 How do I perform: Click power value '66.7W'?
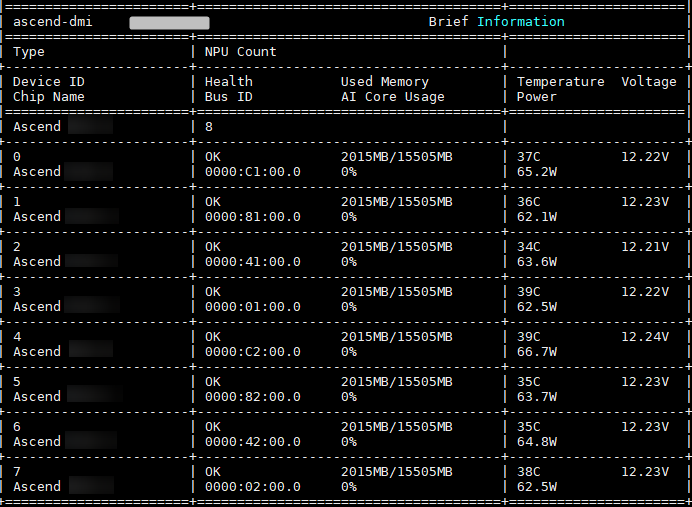click(537, 352)
